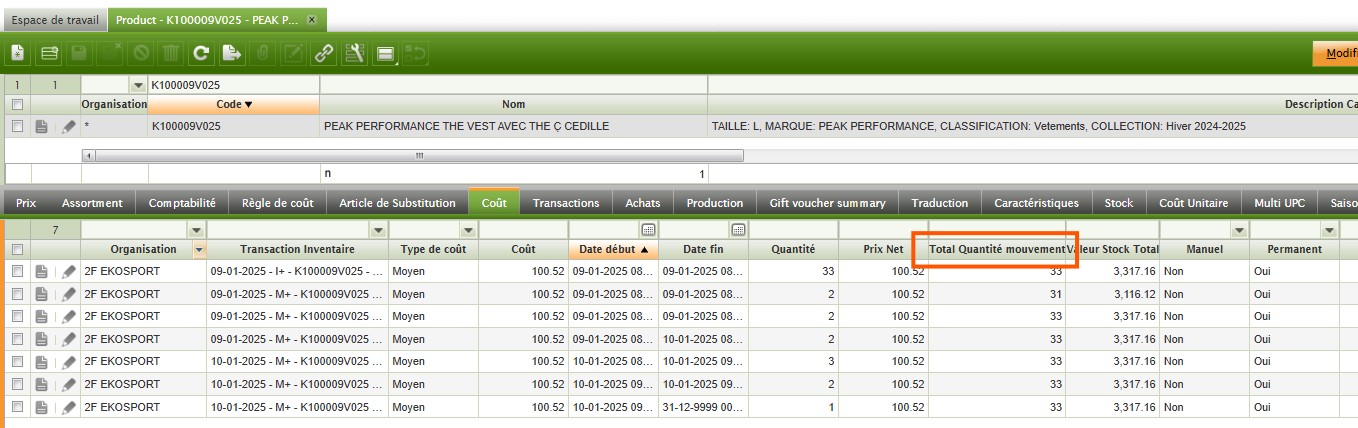Open Date début filter calendar picker
Screen dimensions: 1358x428
tap(648, 230)
